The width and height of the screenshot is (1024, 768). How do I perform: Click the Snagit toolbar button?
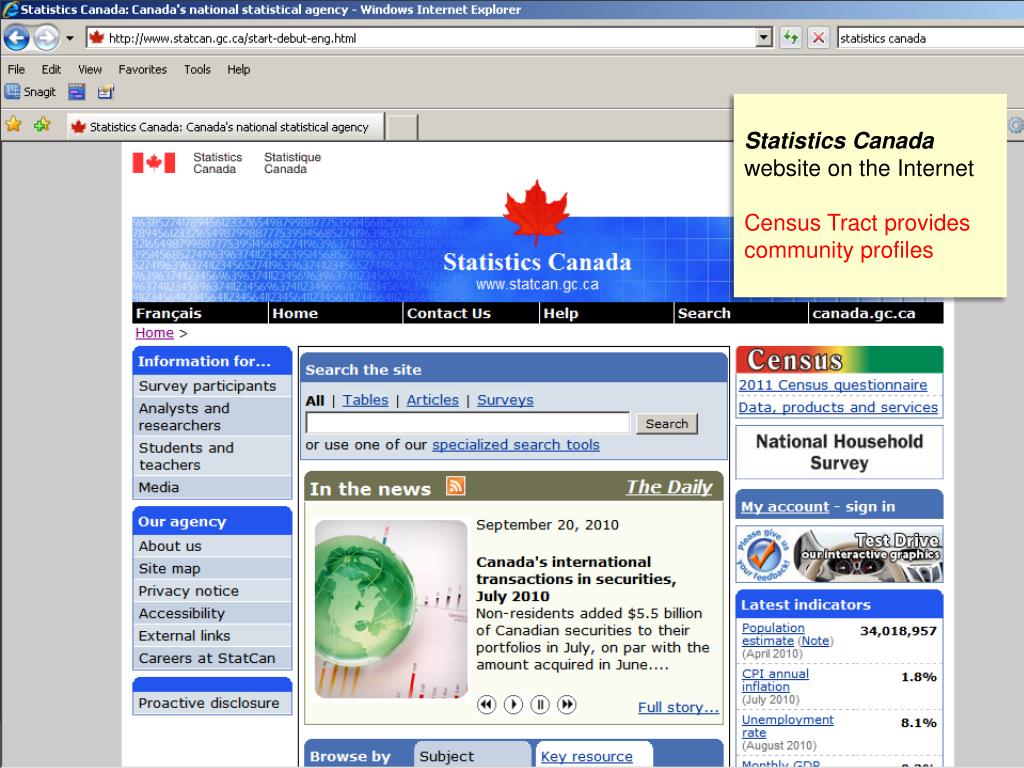tap(31, 91)
